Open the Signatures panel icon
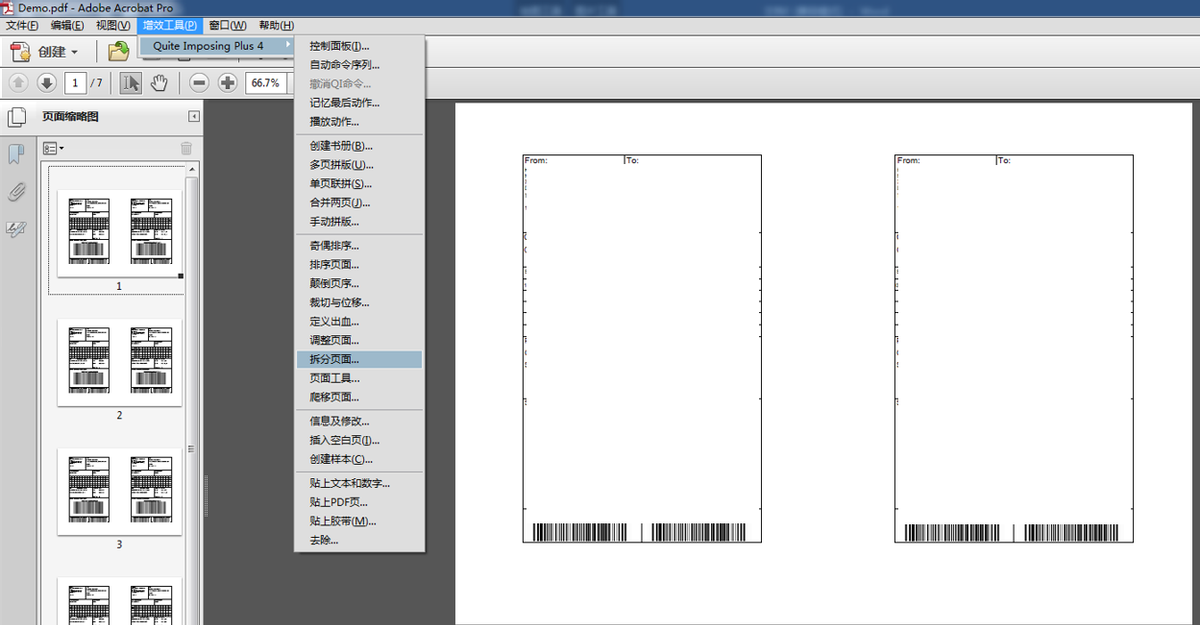The image size is (1200, 625). (16, 230)
